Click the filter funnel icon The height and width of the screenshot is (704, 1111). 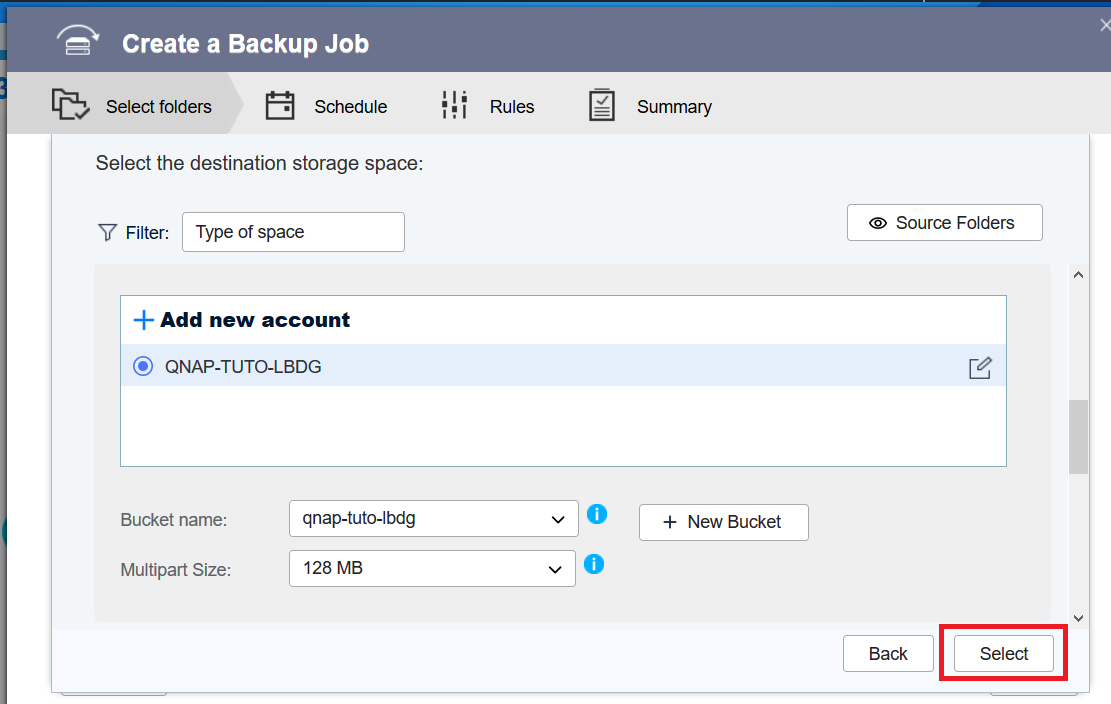[107, 232]
